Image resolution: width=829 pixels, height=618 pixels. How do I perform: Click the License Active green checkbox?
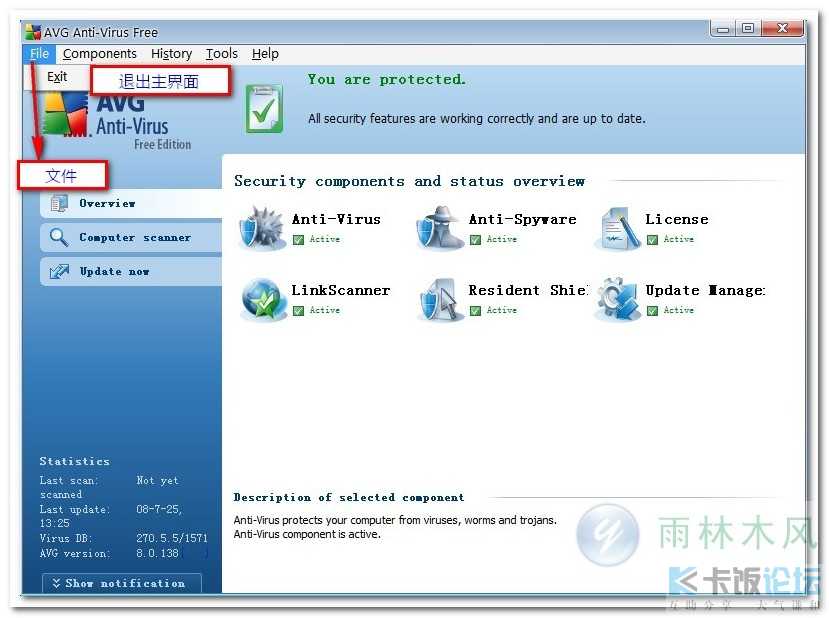tap(652, 240)
